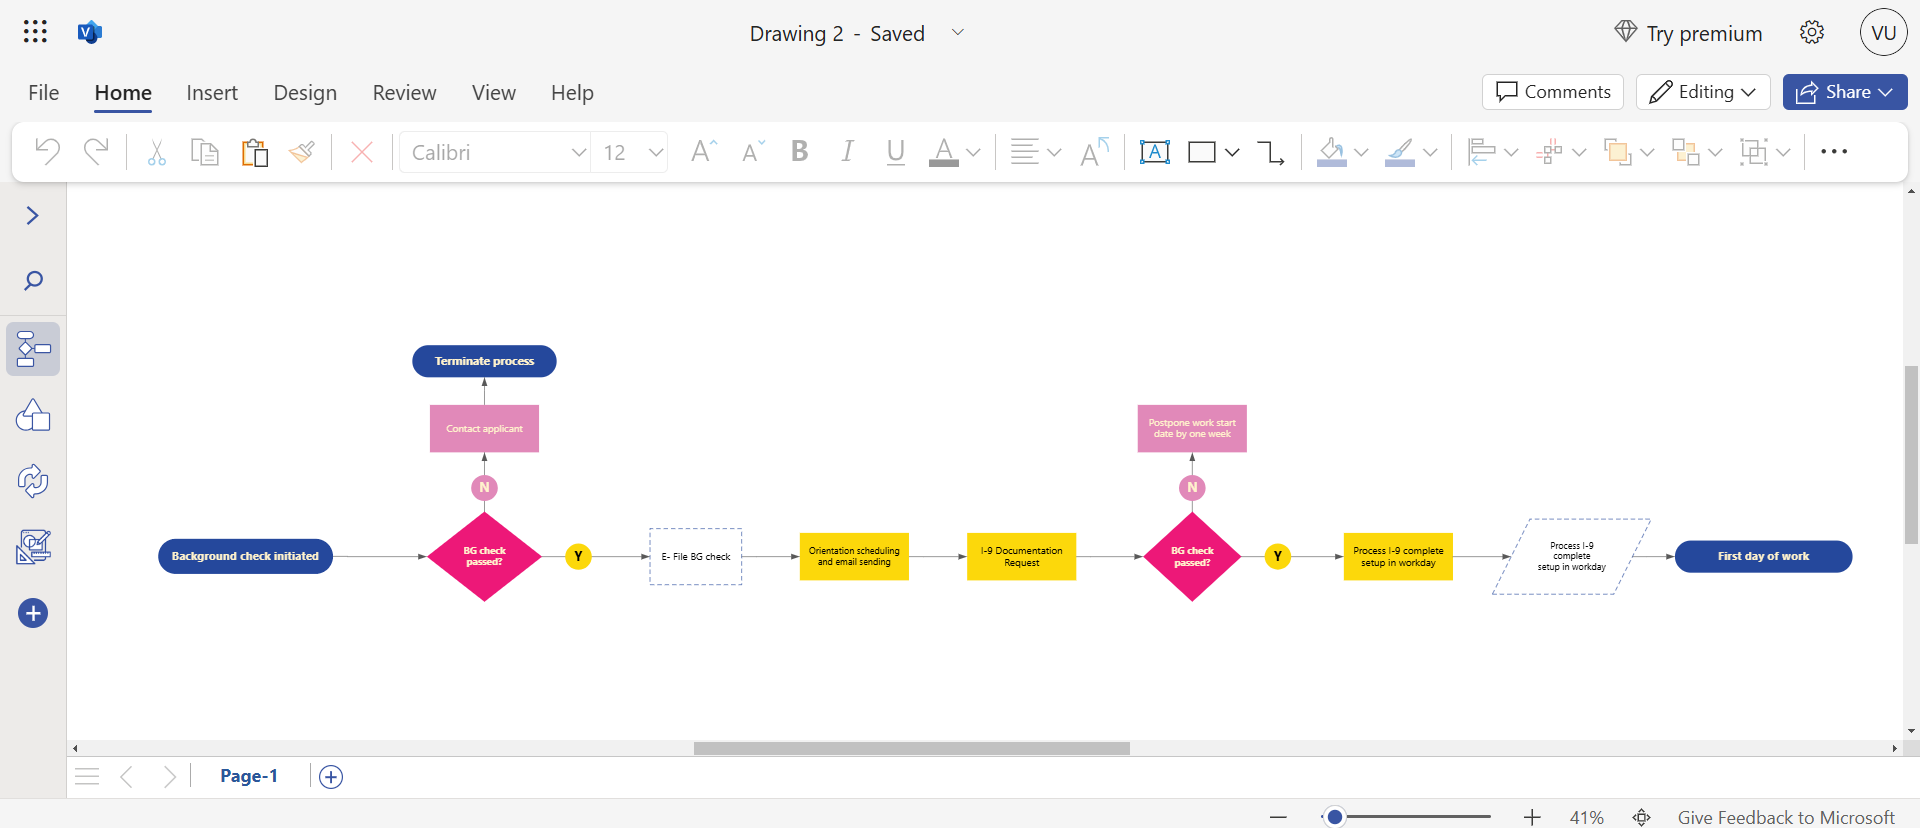Select the Rectangle shape tool
The height and width of the screenshot is (828, 1920).
click(1202, 152)
